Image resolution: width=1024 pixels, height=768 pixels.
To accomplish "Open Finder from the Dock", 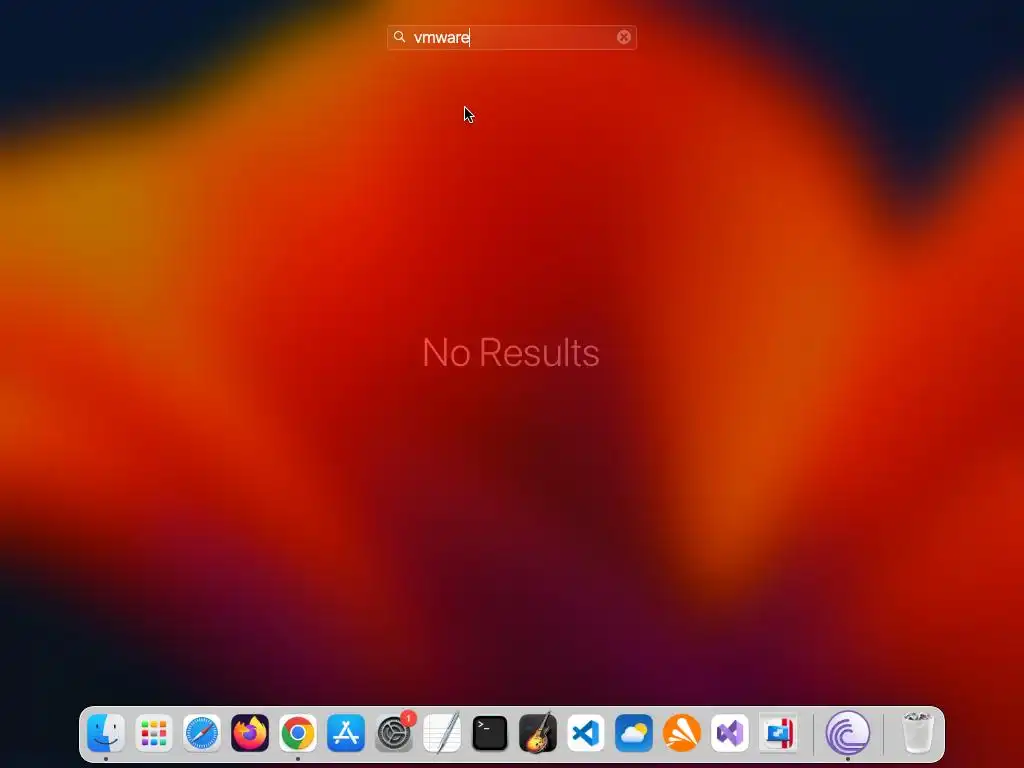I will click(106, 733).
